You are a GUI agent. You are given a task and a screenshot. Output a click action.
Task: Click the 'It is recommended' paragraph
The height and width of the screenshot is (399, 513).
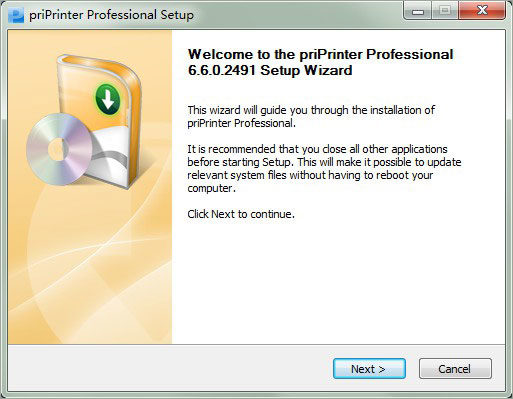point(324,169)
